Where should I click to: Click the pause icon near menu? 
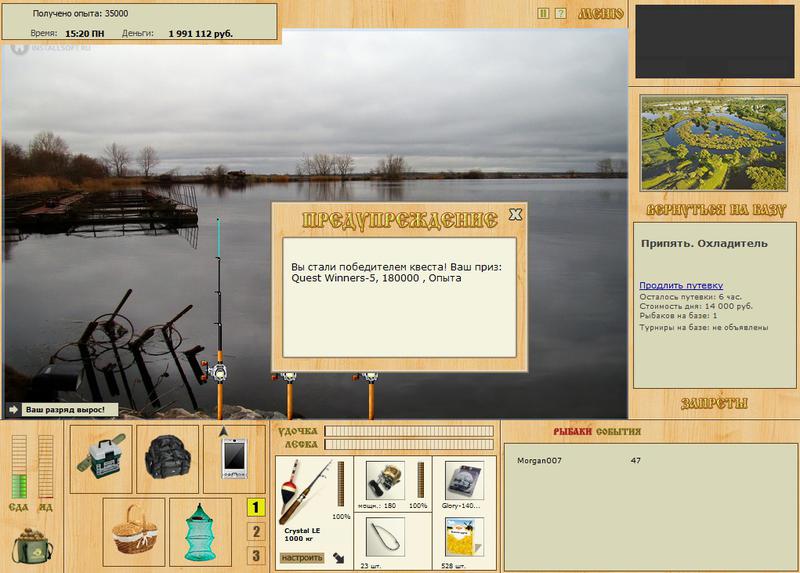(543, 14)
